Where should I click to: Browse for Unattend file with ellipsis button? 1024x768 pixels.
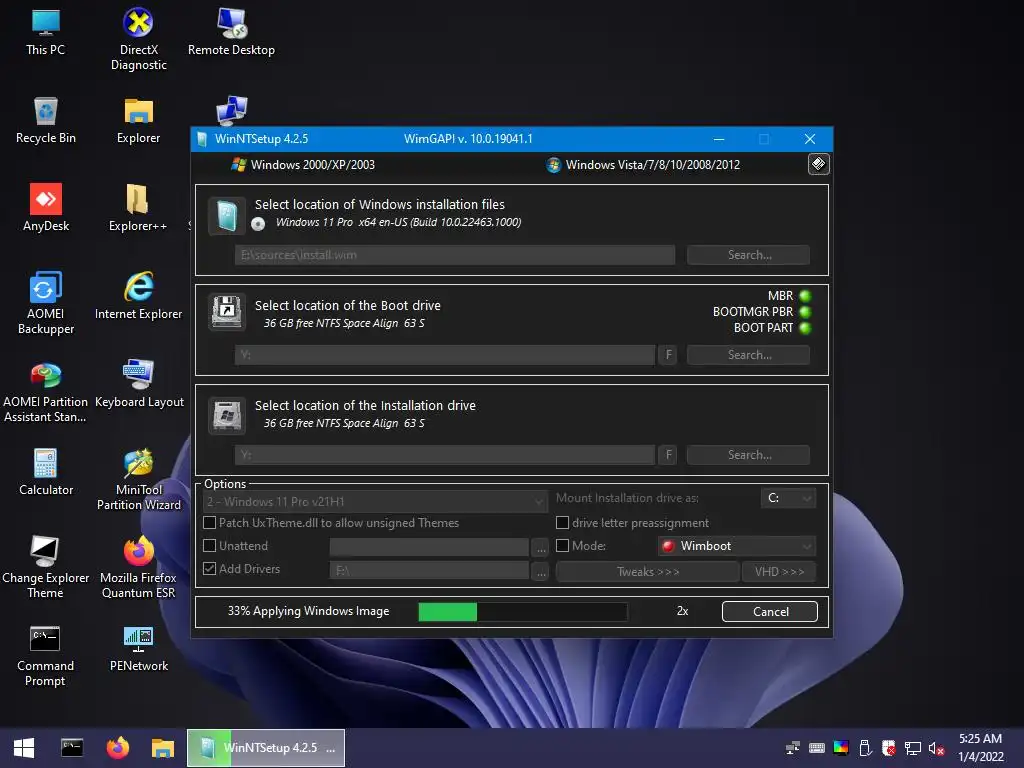pos(541,547)
